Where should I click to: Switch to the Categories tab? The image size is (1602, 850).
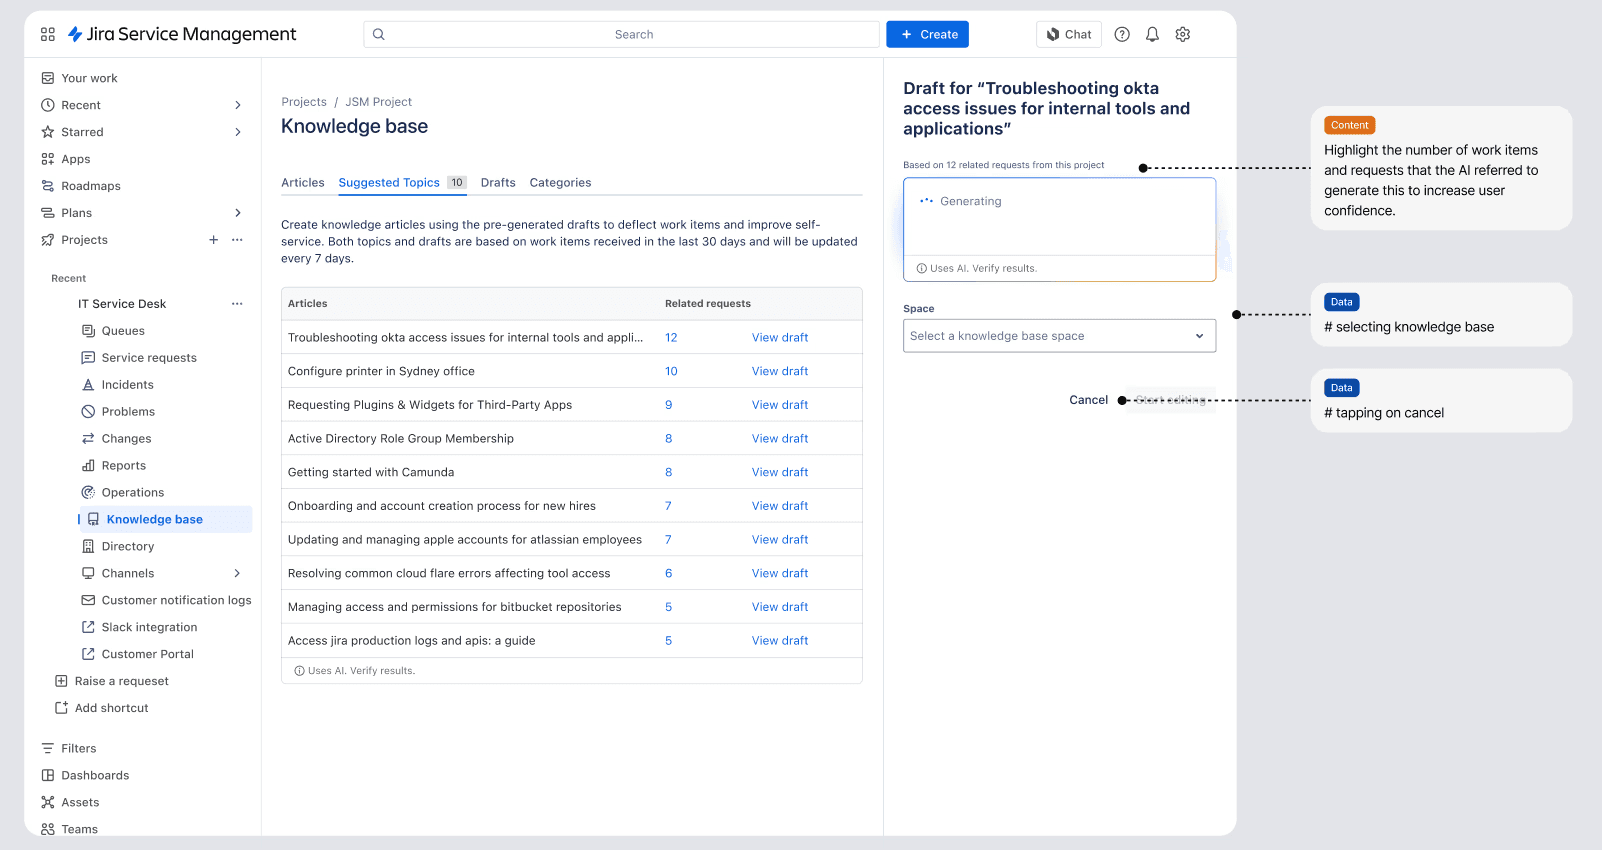click(x=560, y=183)
